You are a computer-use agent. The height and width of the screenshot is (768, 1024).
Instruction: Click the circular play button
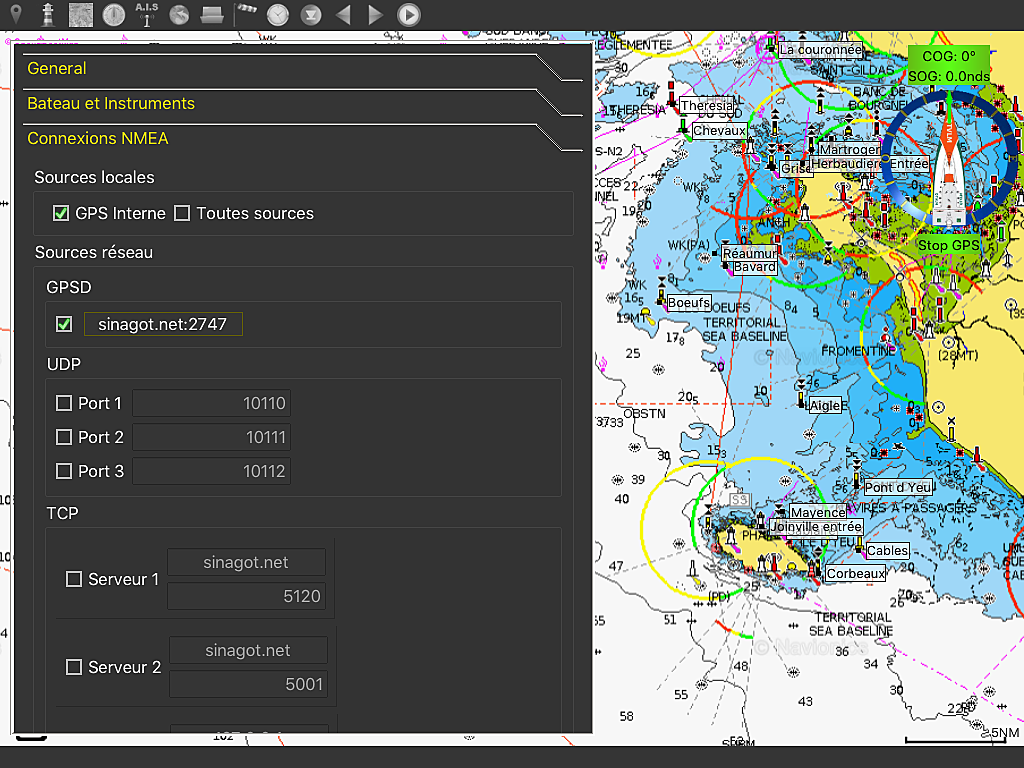[x=409, y=14]
